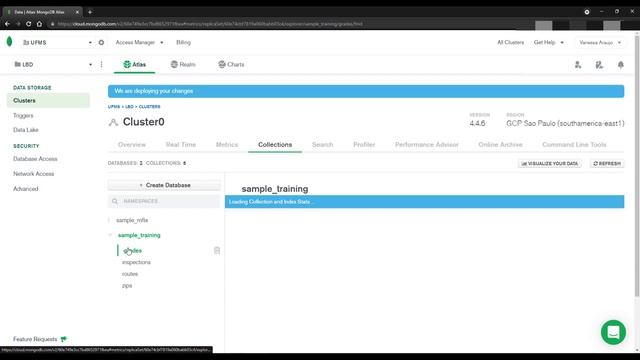Open the Profiler tab
This screenshot has width=640, height=360.
click(x=364, y=144)
